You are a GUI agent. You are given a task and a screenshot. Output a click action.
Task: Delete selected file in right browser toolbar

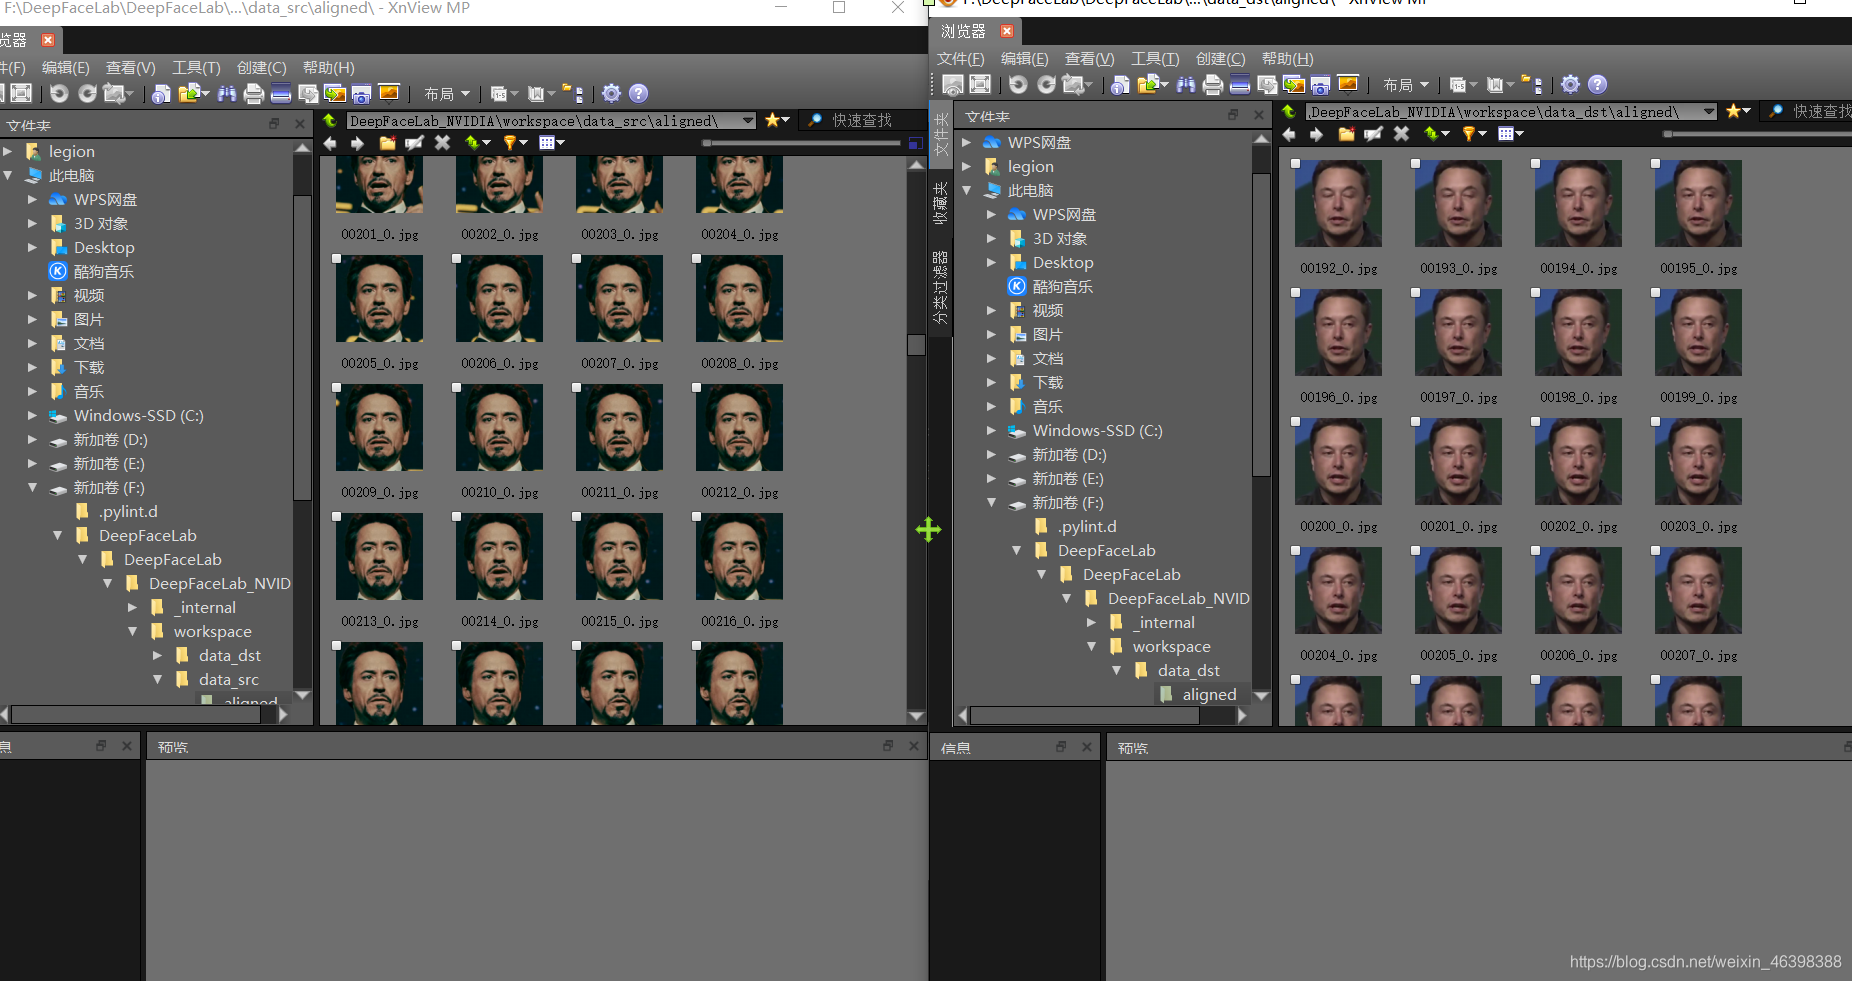point(1402,134)
